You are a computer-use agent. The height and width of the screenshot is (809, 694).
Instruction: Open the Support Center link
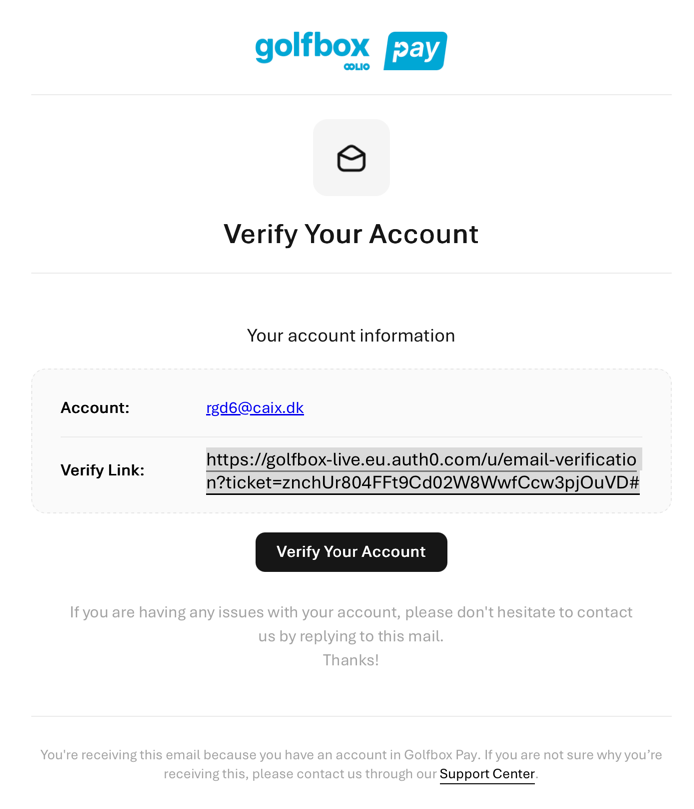click(487, 774)
